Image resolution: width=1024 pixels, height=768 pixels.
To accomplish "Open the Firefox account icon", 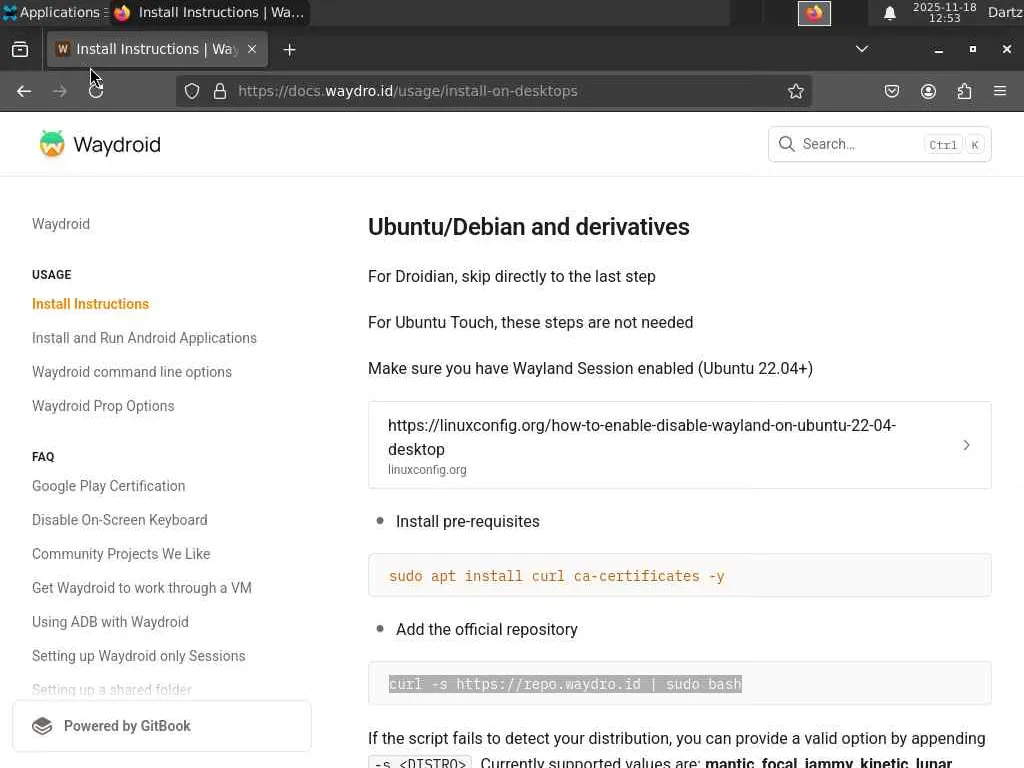I will pos(928,91).
